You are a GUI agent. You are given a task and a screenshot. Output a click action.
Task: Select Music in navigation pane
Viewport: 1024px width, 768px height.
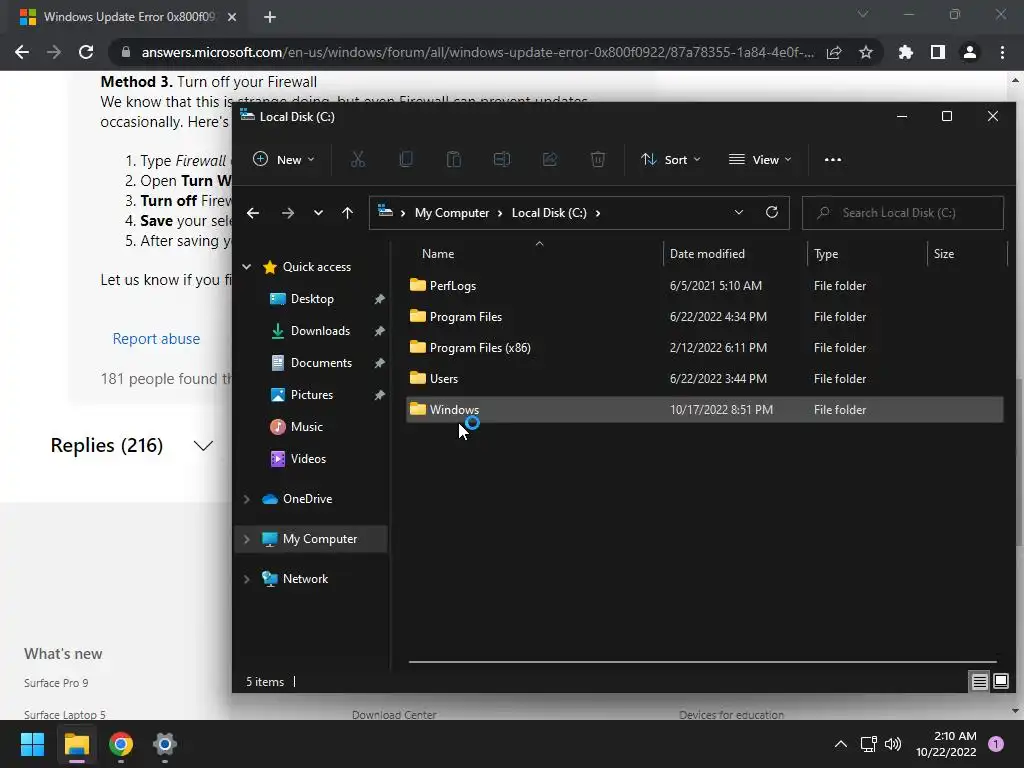(x=306, y=426)
